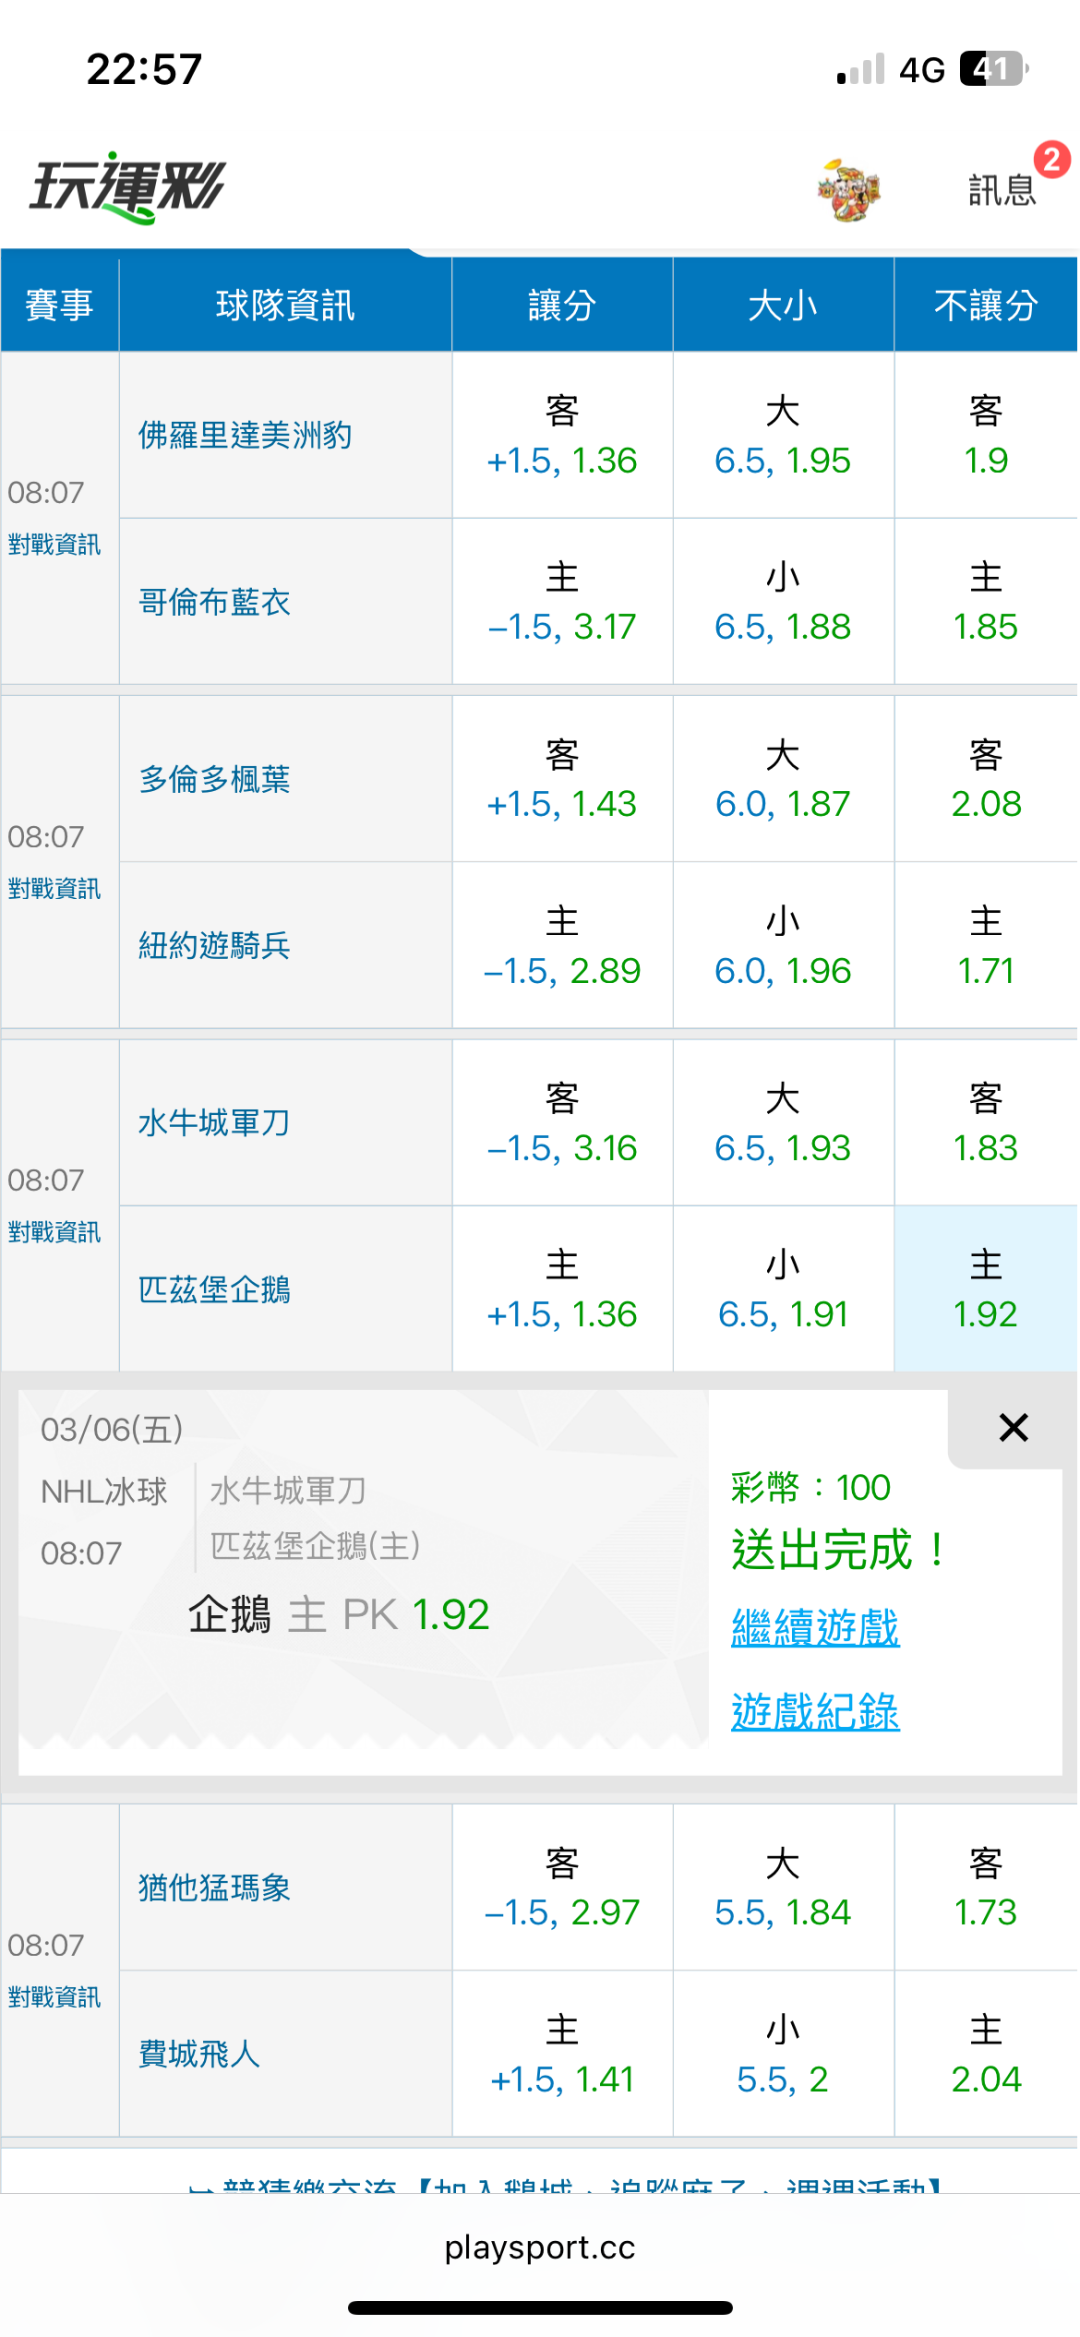The image size is (1080, 2337).
Task: Open 對戰資訊 for the 水牛城軍刀 game
Action: (x=54, y=1232)
